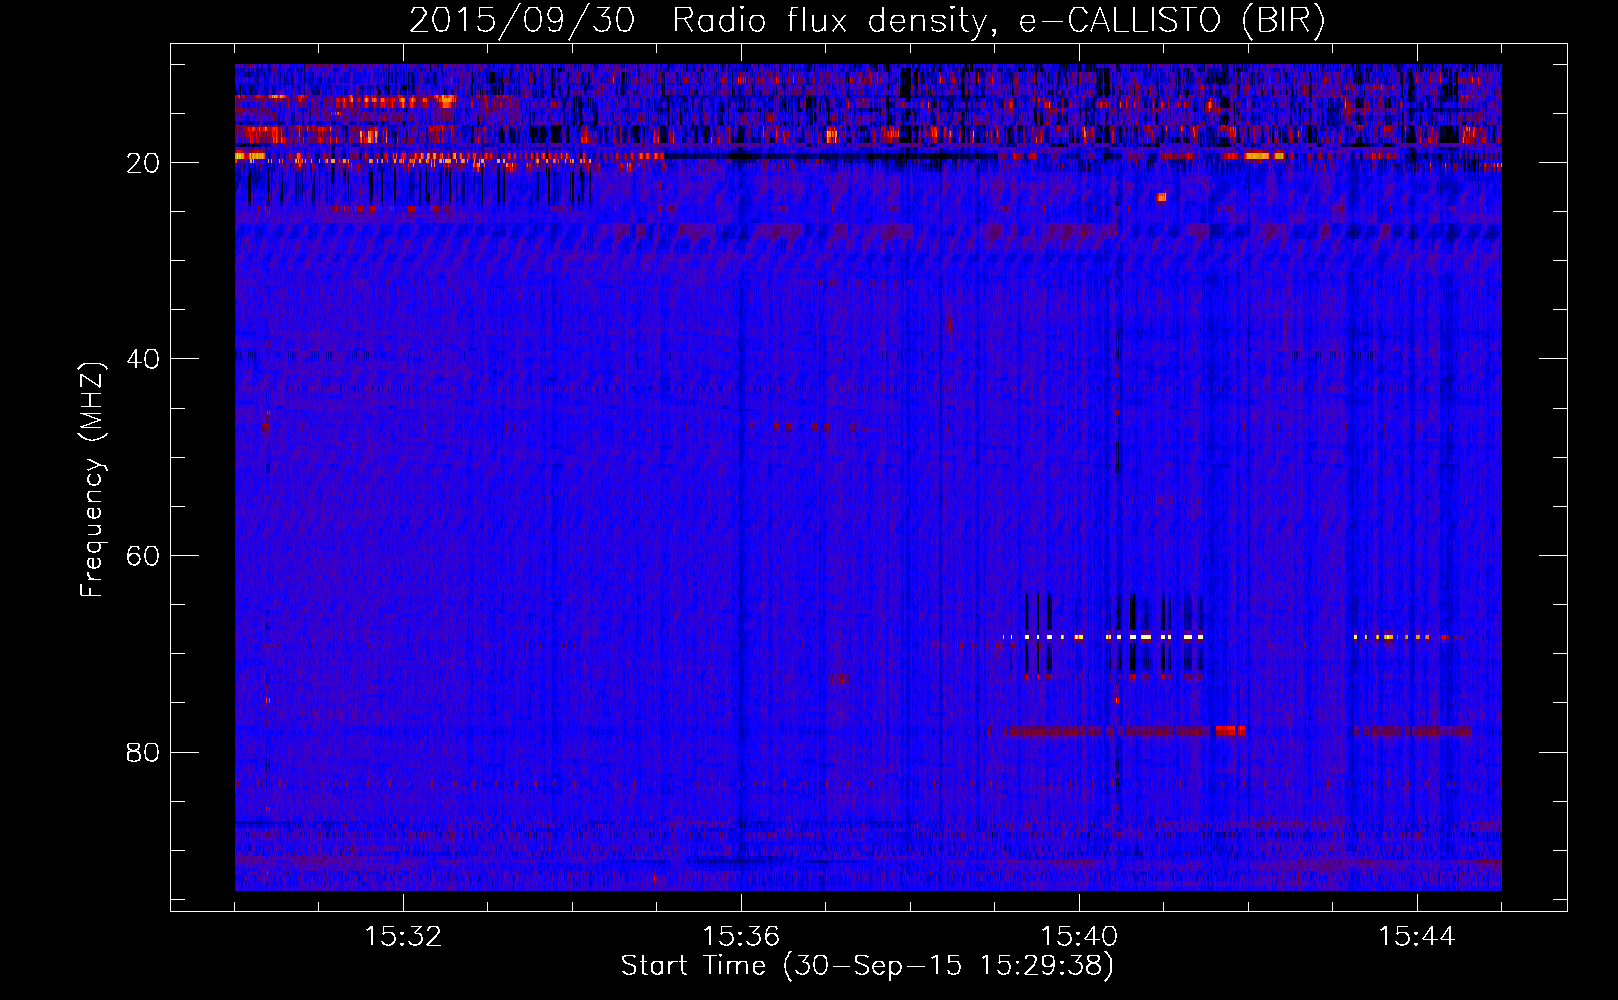Click the 40 MHz frequency tick label

pos(144,359)
